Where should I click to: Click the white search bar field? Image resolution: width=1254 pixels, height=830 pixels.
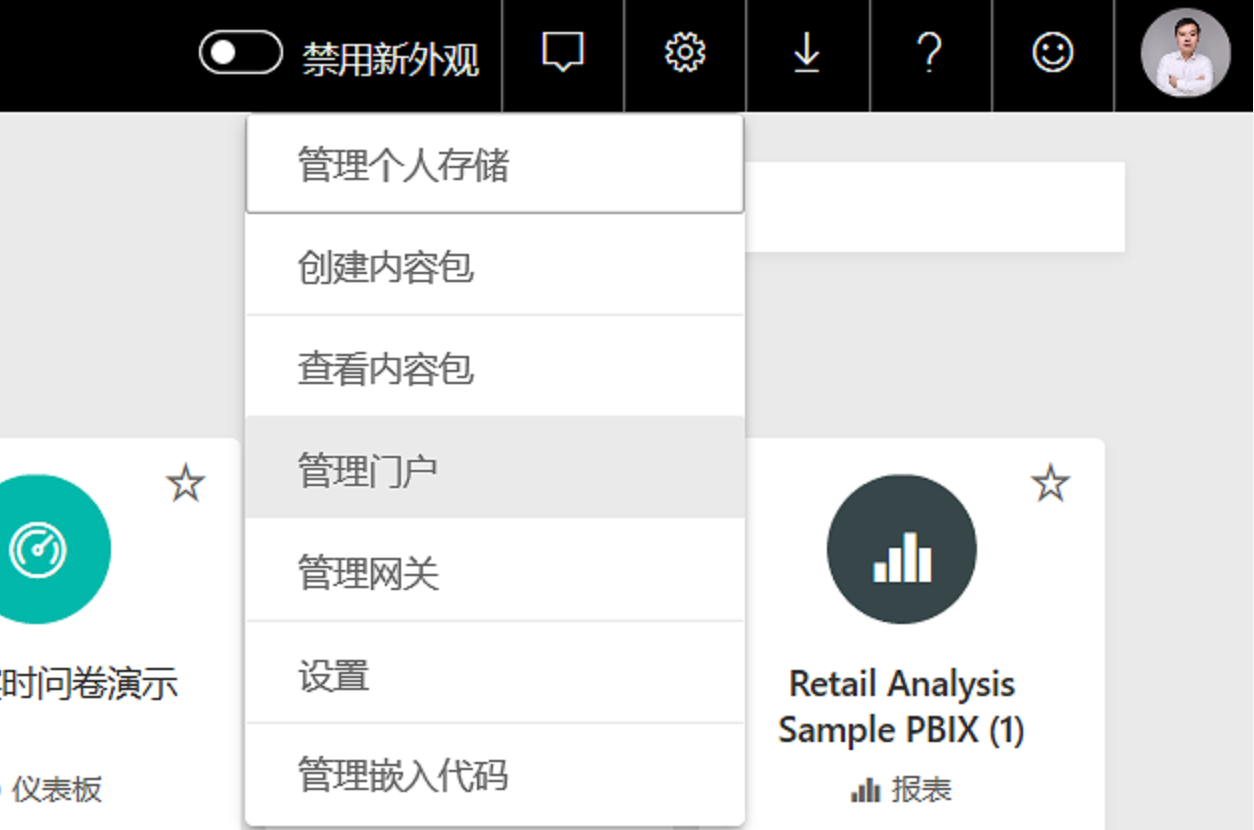coord(935,206)
